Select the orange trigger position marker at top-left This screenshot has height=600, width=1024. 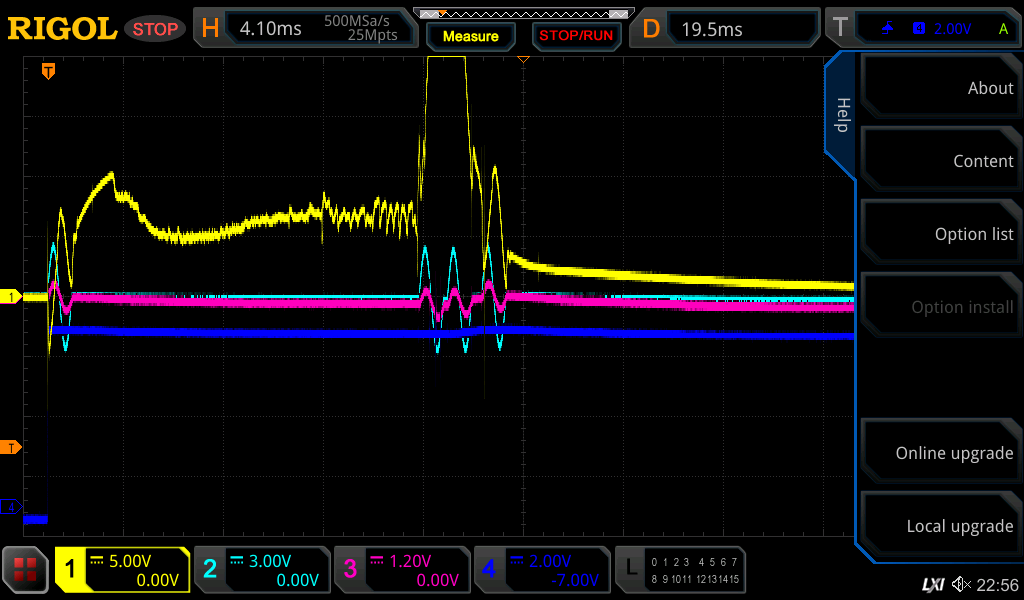(47, 71)
